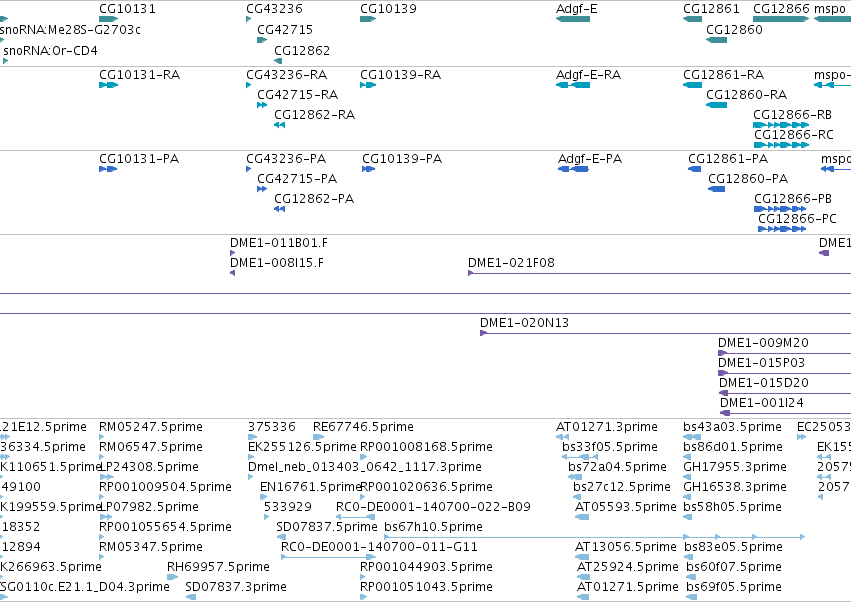Select the CG12860-PA protein glyph
Image resolution: width=851 pixels, height=602 pixels.
tap(716, 189)
